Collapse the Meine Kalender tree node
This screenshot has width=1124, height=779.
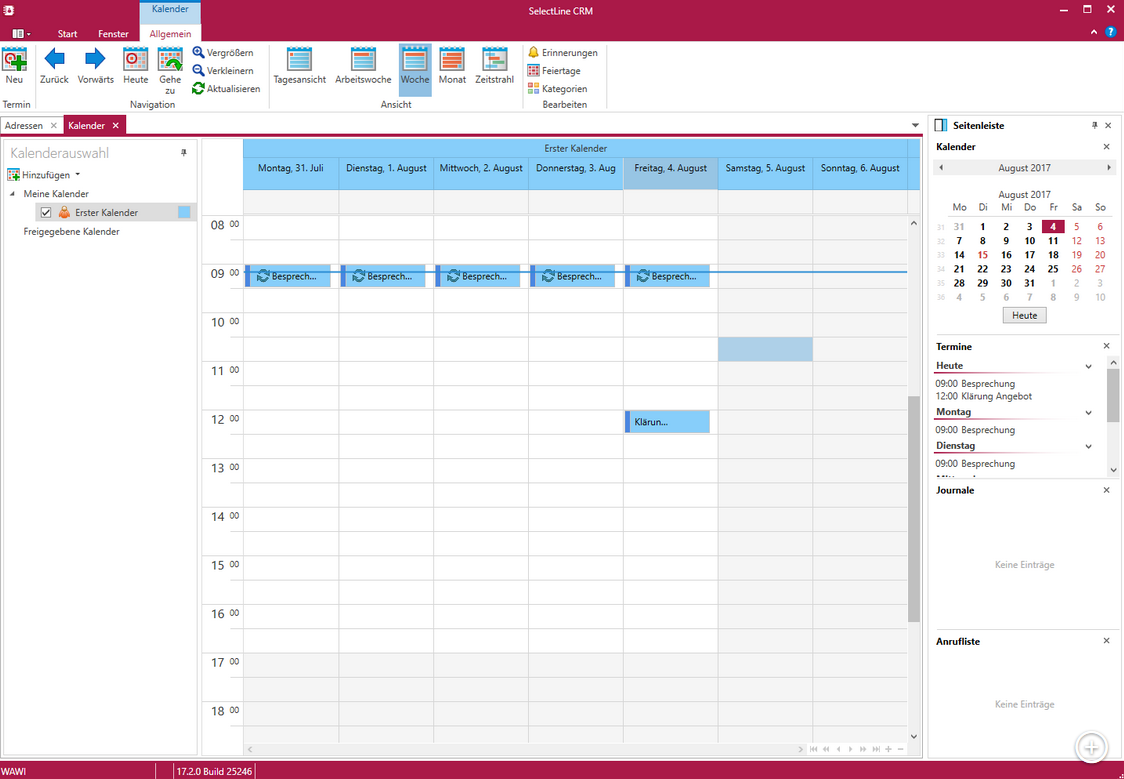click(x=13, y=194)
